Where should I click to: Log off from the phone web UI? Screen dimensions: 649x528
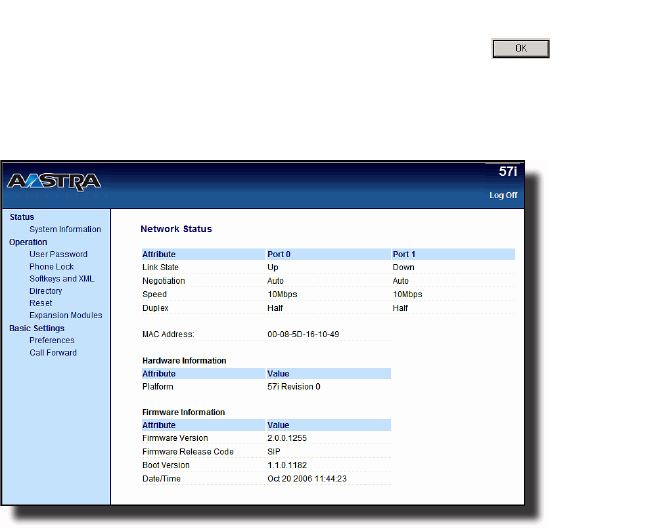point(503,195)
